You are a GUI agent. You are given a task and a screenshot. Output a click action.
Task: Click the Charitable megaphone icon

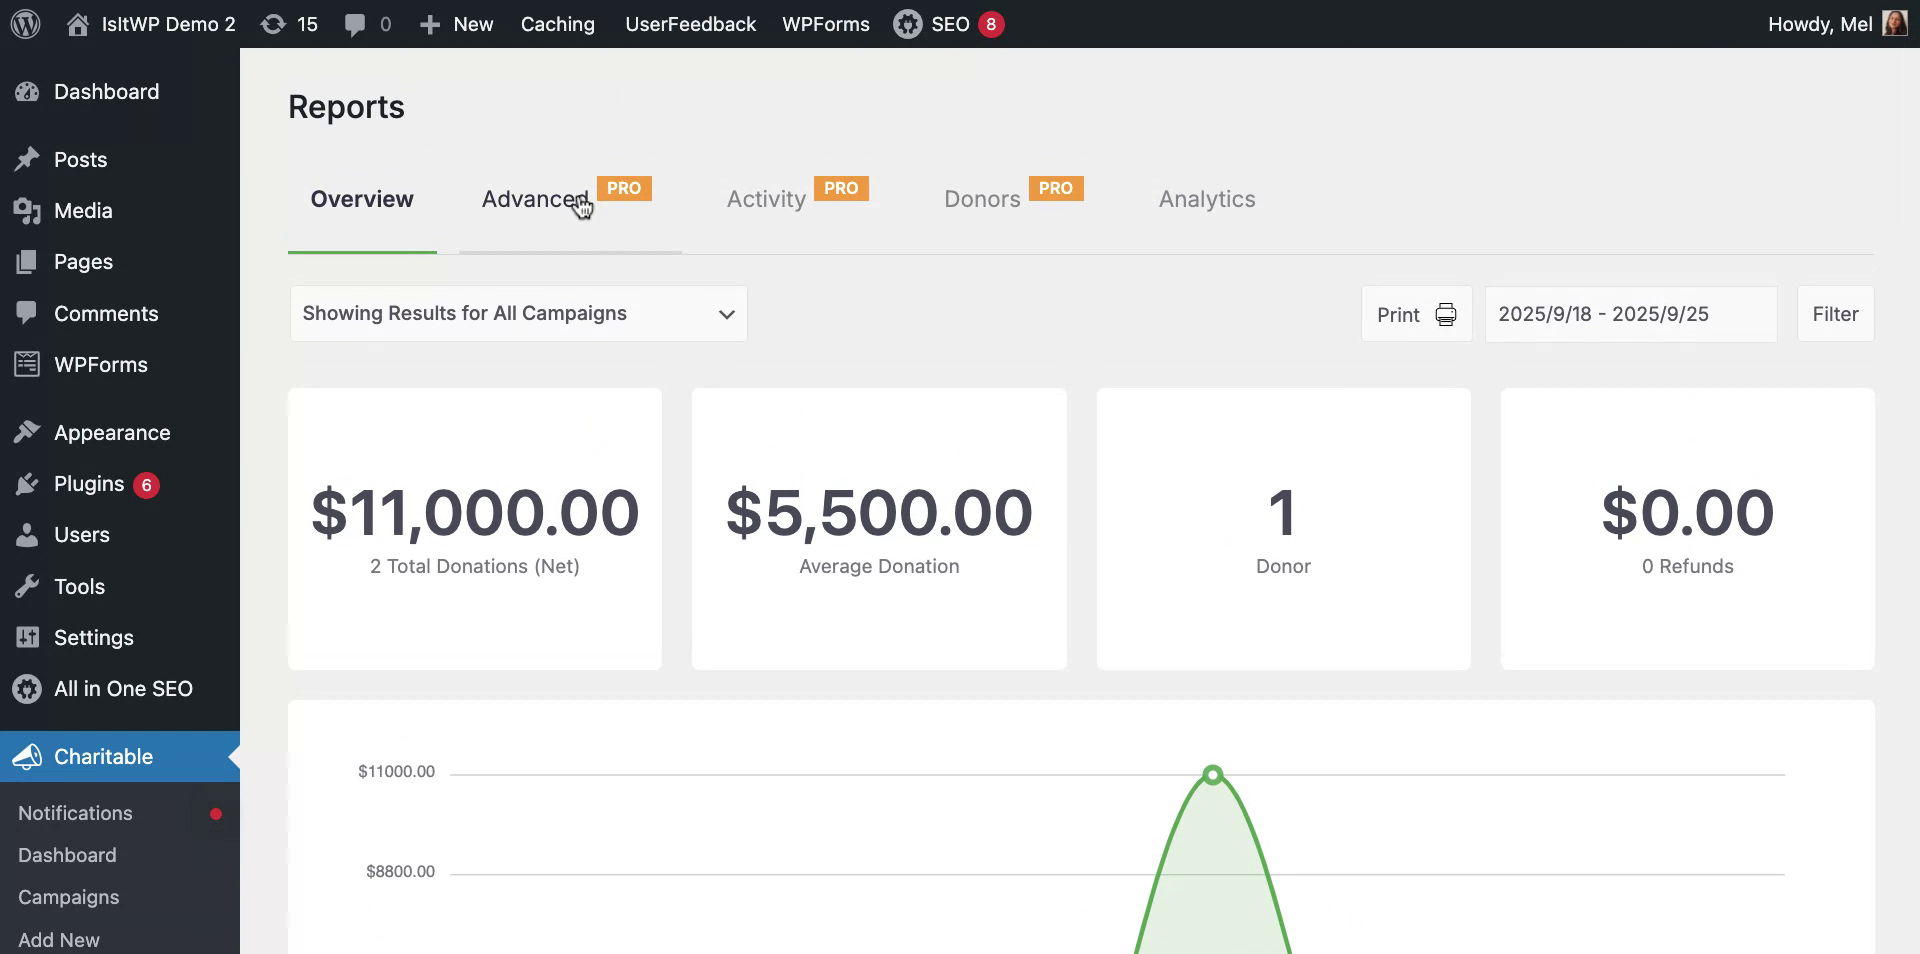click(27, 757)
